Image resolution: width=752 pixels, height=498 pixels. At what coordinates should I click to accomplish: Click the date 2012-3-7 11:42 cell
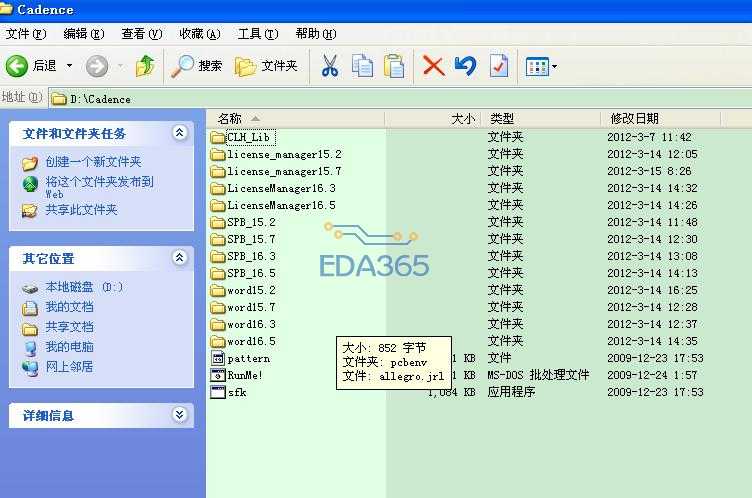pyautogui.click(x=649, y=137)
